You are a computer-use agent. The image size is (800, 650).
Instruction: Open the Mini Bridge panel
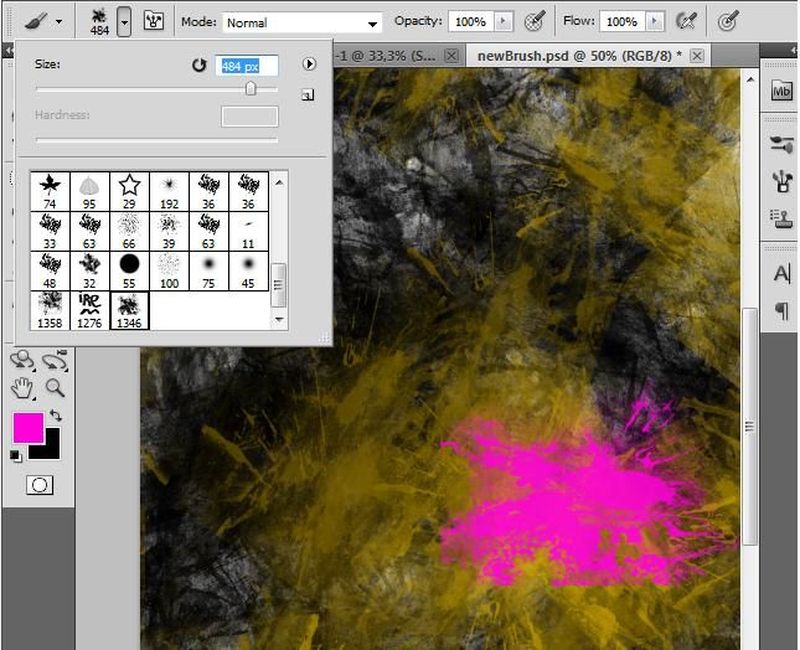click(x=781, y=92)
